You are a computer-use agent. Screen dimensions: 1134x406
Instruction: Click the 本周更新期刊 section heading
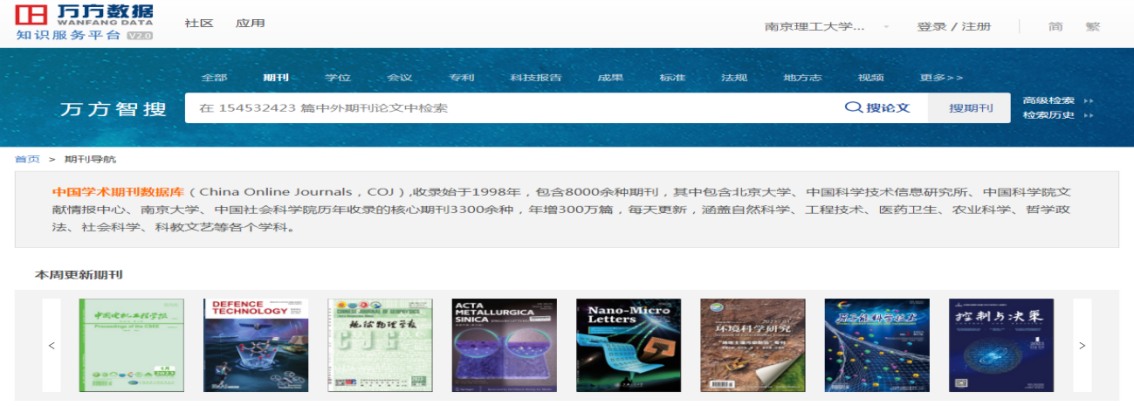pyautogui.click(x=79, y=275)
